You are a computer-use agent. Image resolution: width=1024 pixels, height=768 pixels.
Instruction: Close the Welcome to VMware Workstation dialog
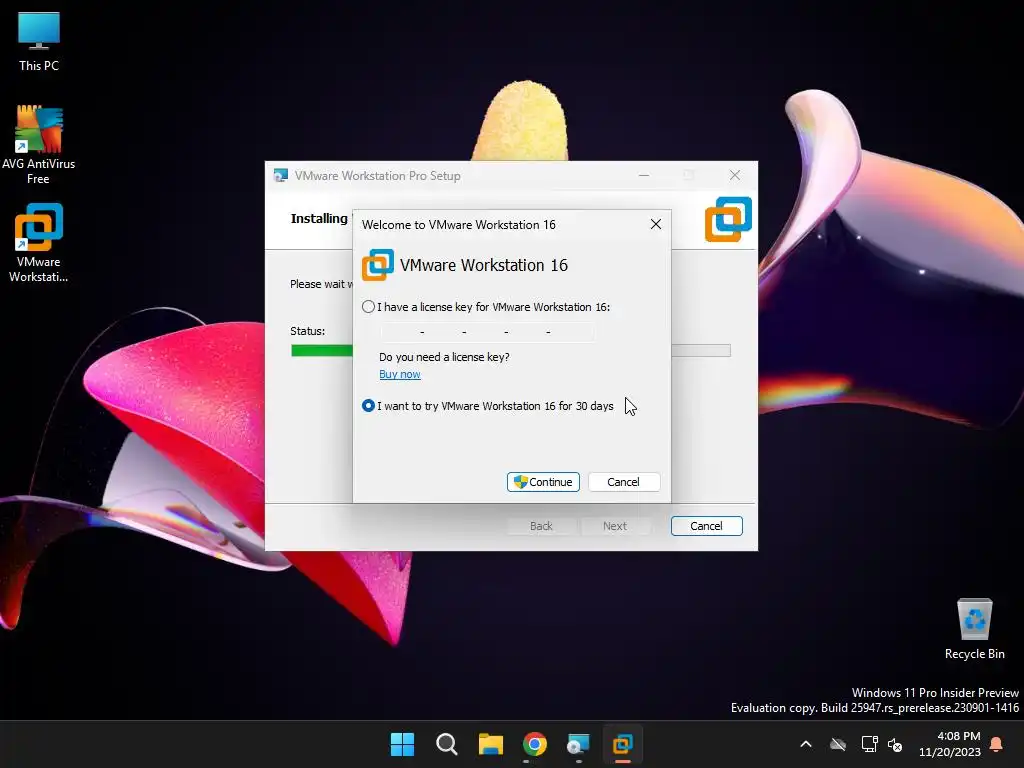656,225
